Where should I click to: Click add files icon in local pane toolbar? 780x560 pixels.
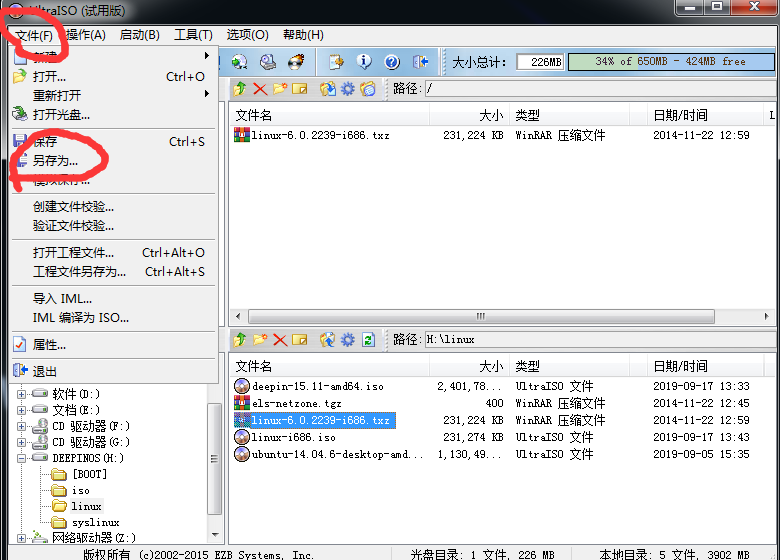coord(327,340)
